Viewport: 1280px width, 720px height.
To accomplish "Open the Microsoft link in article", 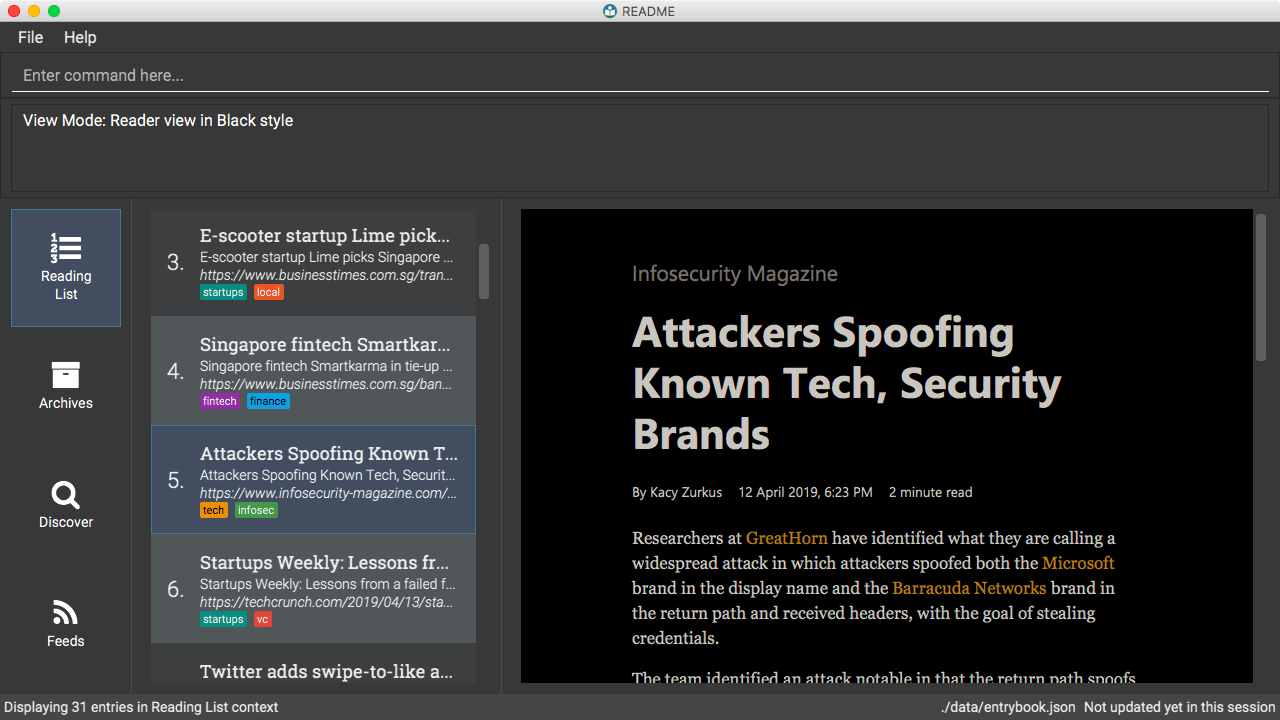I will [x=1078, y=563].
